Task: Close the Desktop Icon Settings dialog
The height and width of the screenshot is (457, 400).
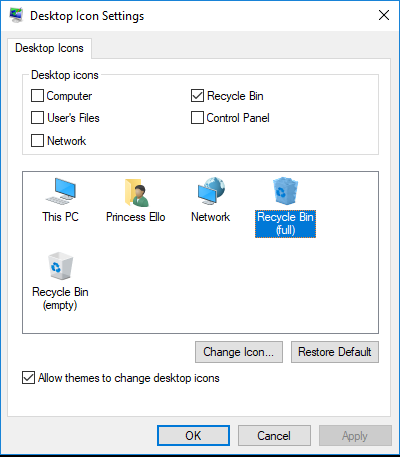Action: pos(384,15)
